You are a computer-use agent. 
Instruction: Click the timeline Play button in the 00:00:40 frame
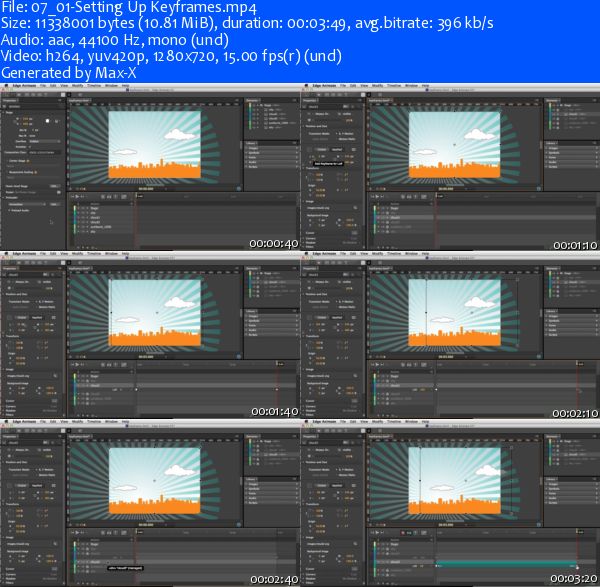(x=77, y=196)
